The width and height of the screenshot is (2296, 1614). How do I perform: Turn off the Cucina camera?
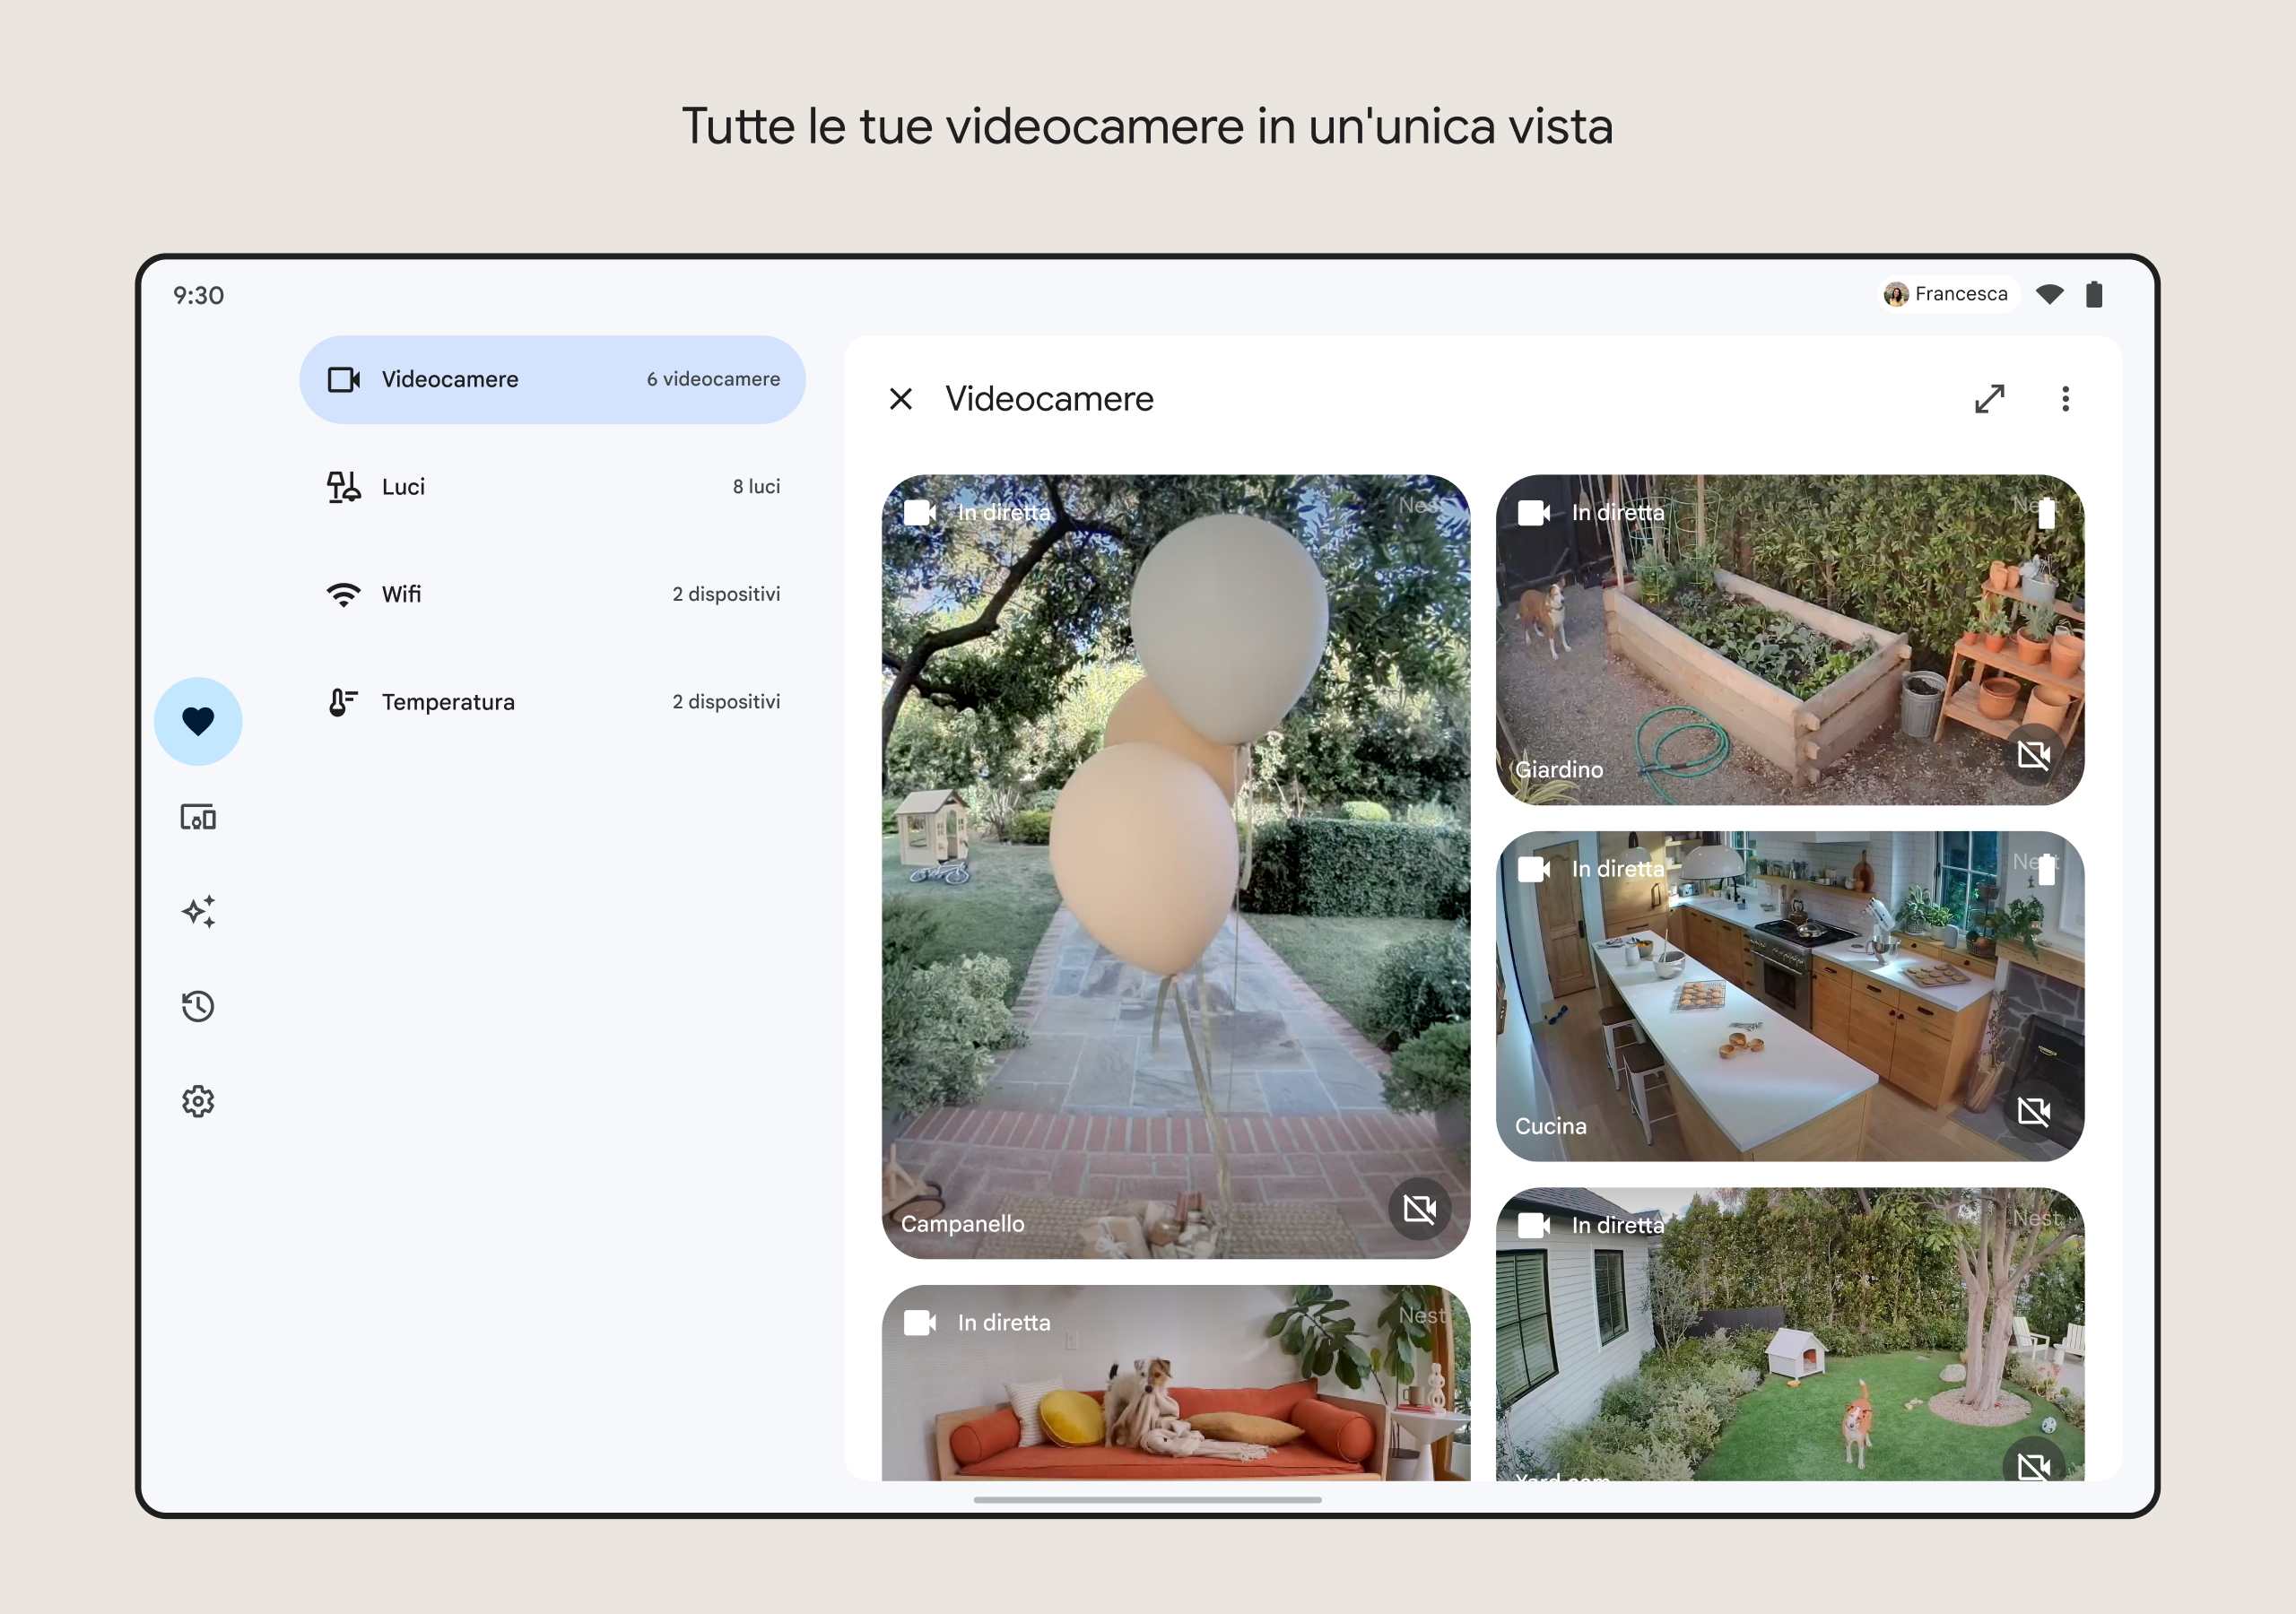2033,1111
